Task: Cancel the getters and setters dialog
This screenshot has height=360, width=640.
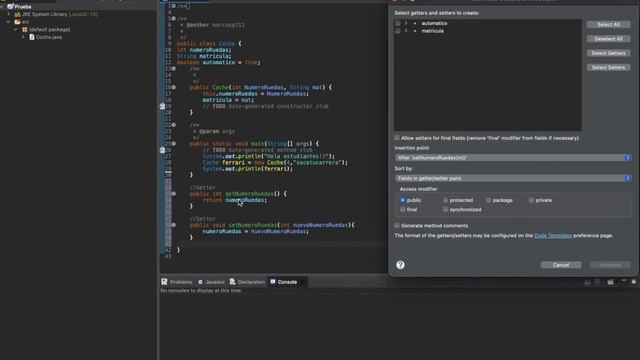Action: click(561, 265)
